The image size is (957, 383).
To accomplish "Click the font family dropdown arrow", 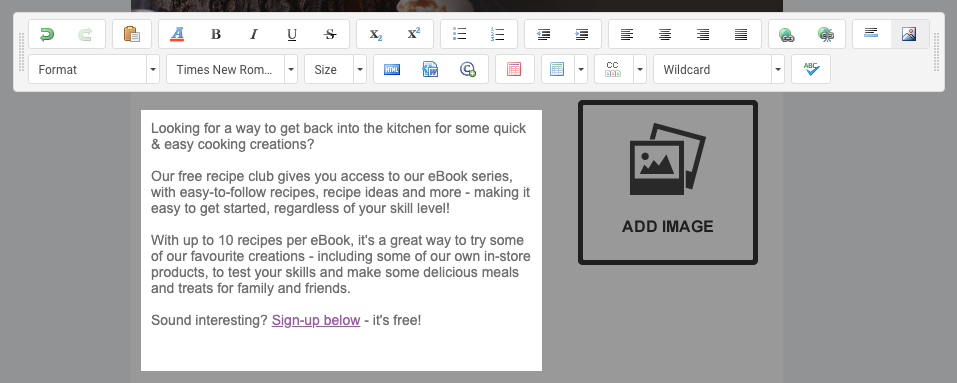I will 291,70.
